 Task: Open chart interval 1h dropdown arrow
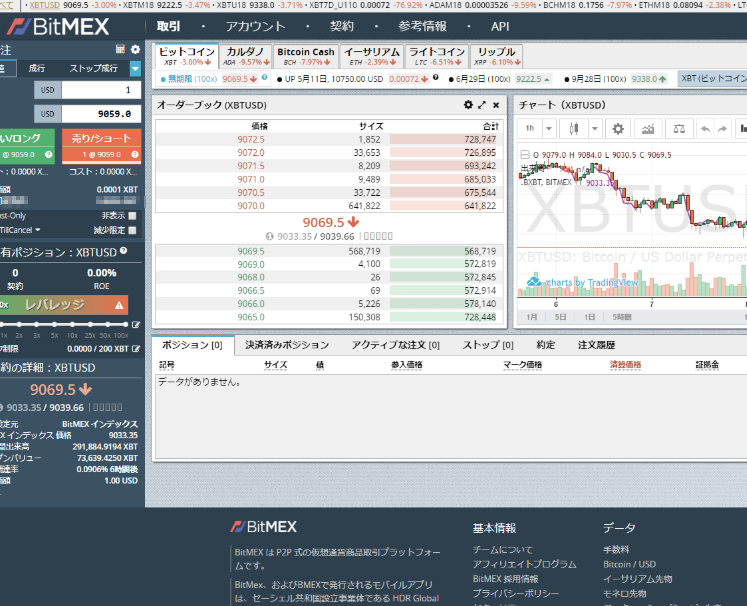[549, 129]
